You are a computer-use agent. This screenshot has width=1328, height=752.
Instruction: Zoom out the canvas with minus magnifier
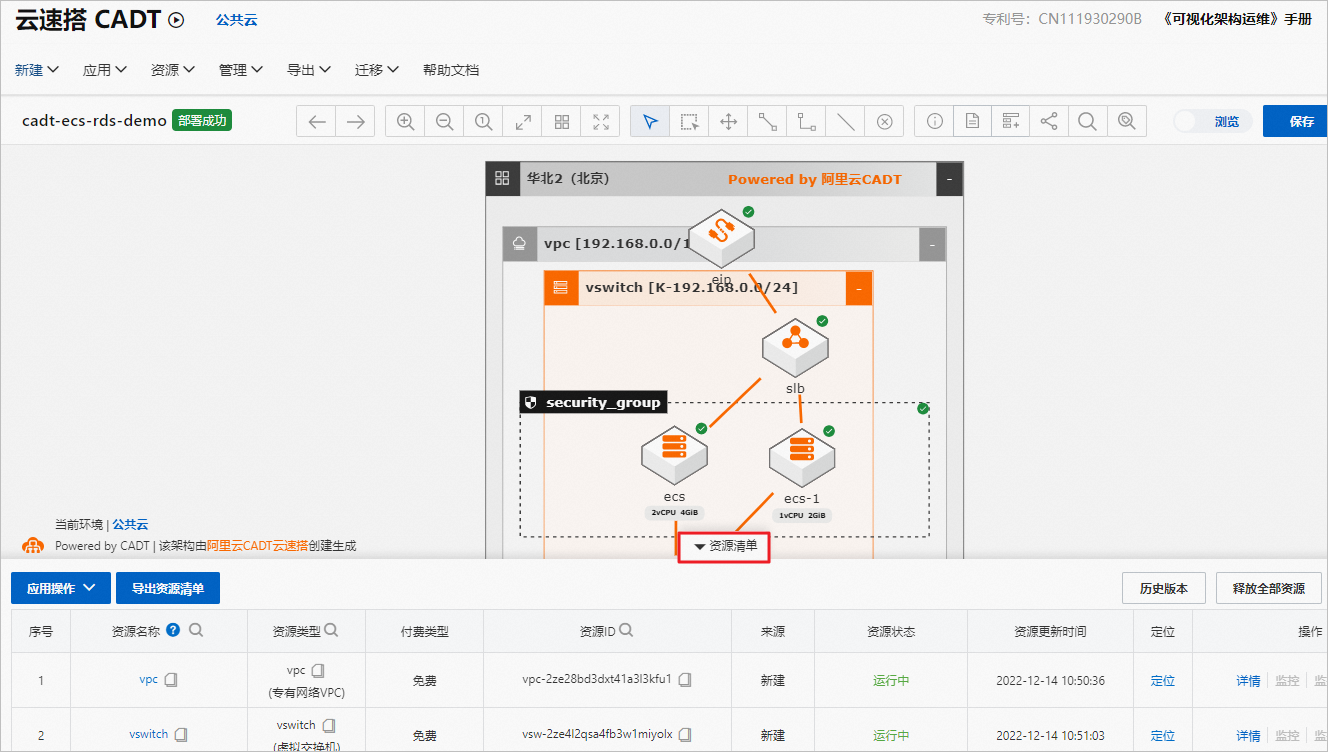tap(444, 122)
